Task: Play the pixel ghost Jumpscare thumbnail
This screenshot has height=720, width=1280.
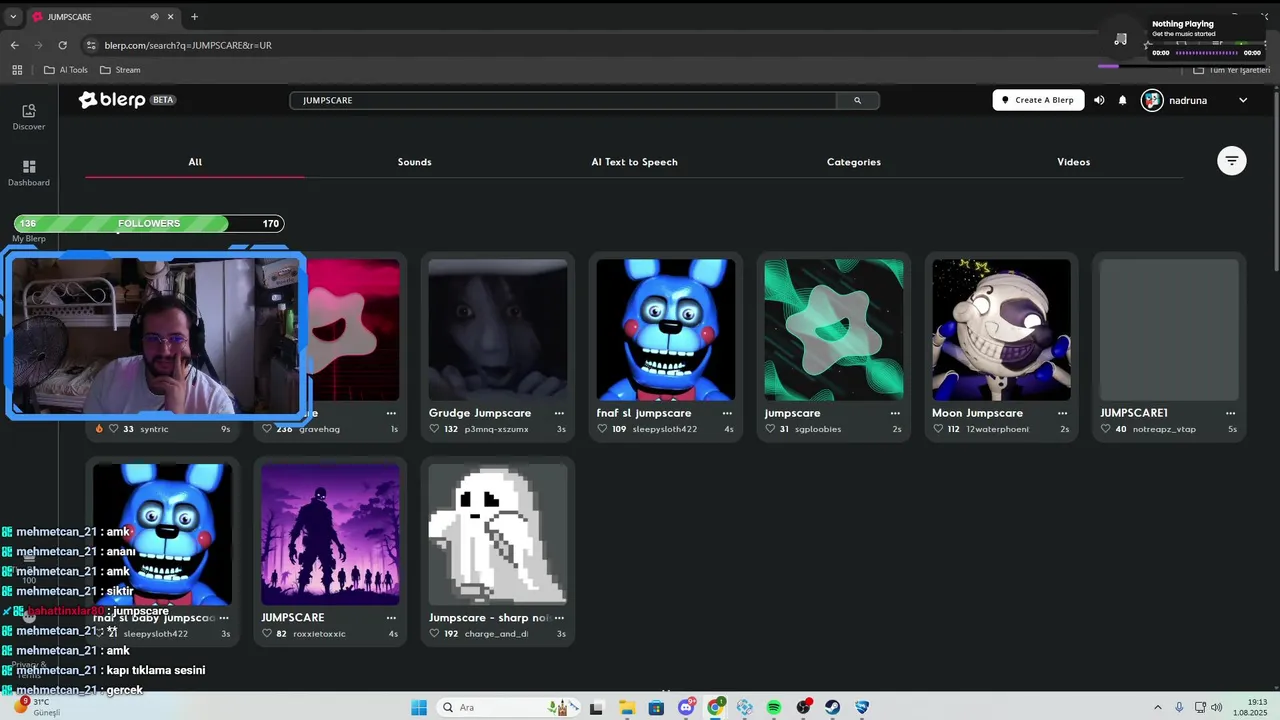Action: point(497,535)
